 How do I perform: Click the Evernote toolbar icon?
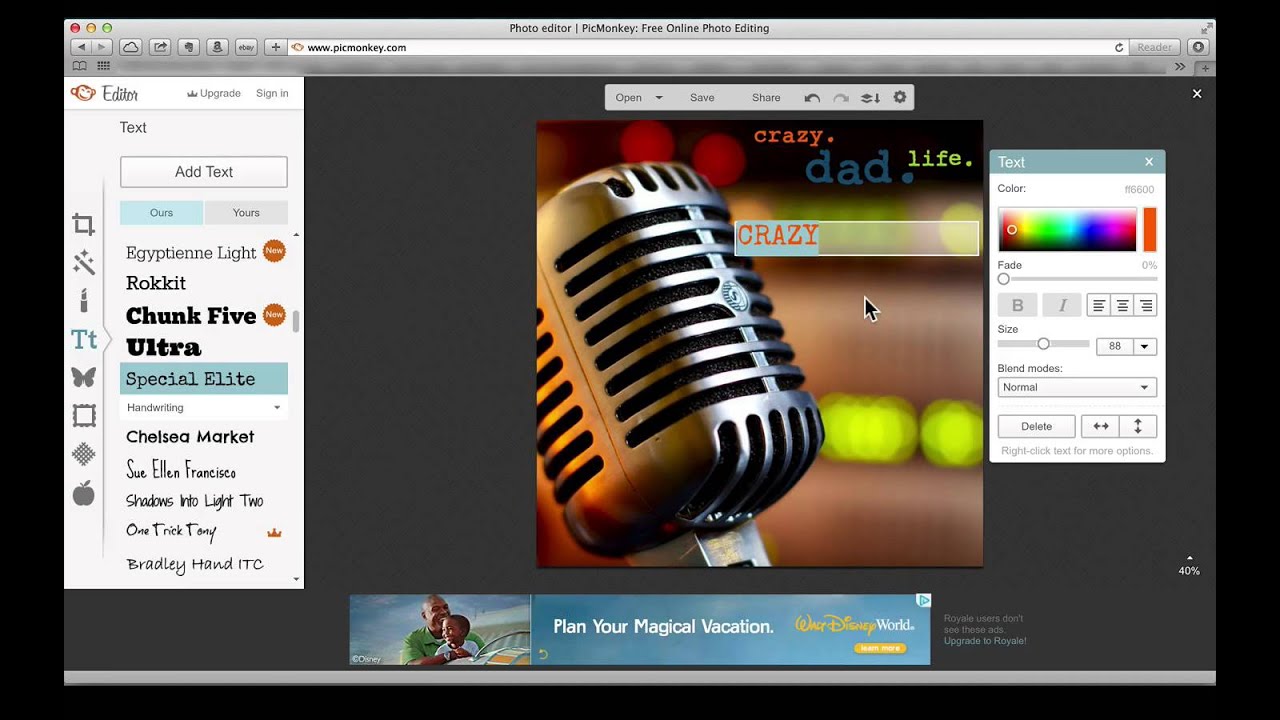[x=188, y=47]
